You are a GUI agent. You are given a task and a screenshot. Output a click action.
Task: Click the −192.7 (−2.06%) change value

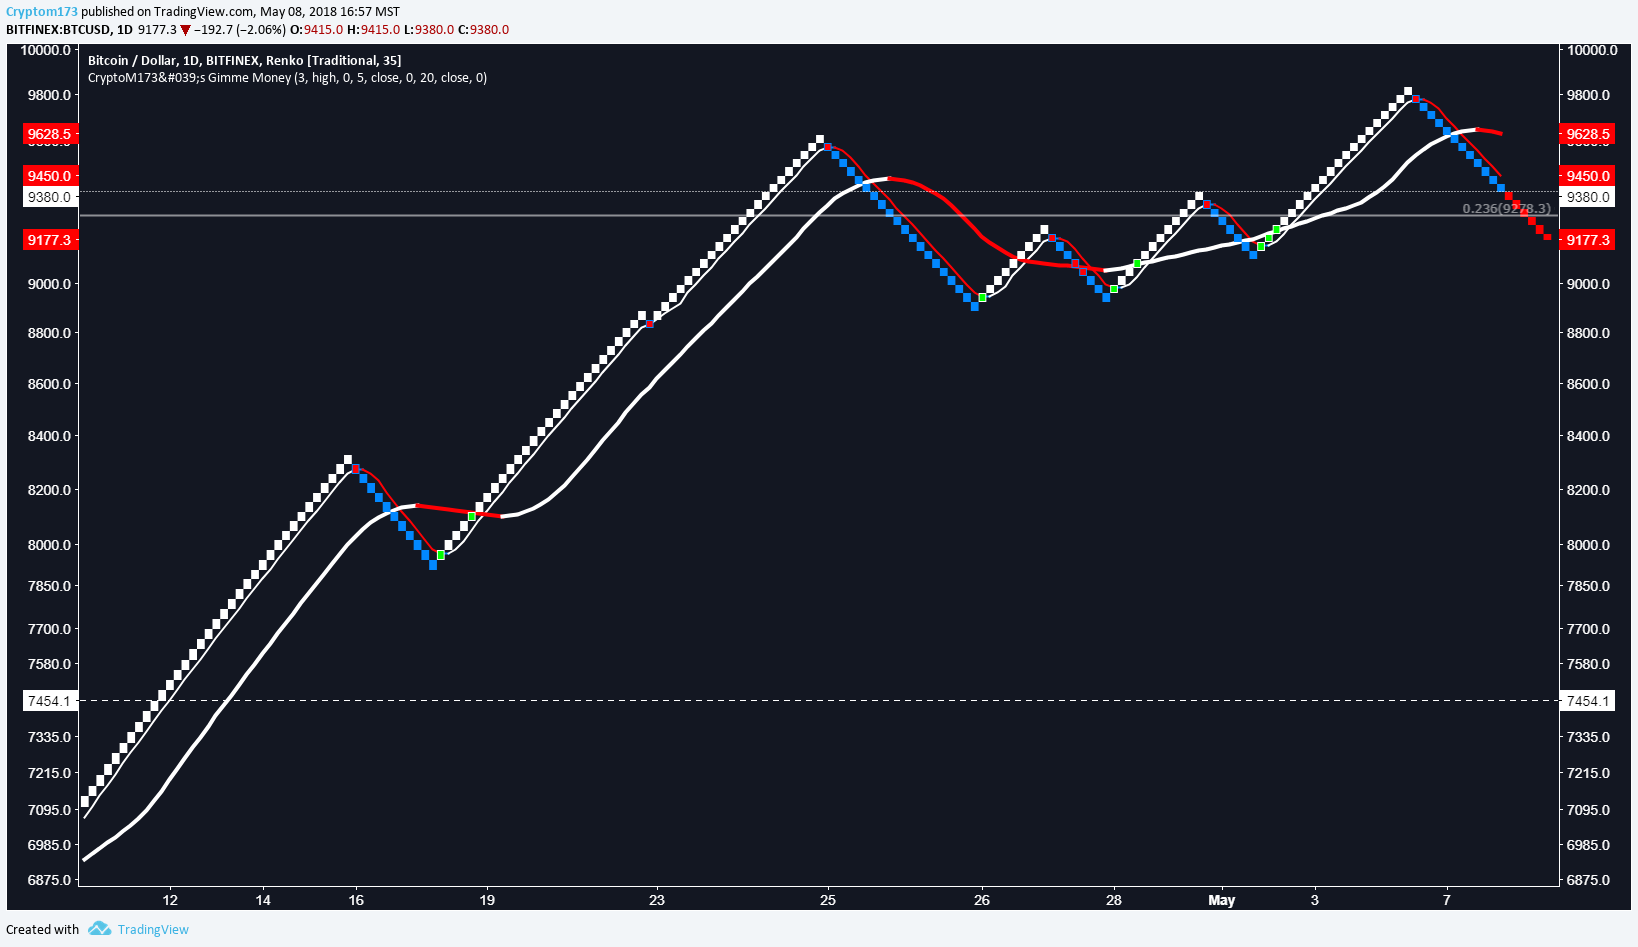coord(240,30)
